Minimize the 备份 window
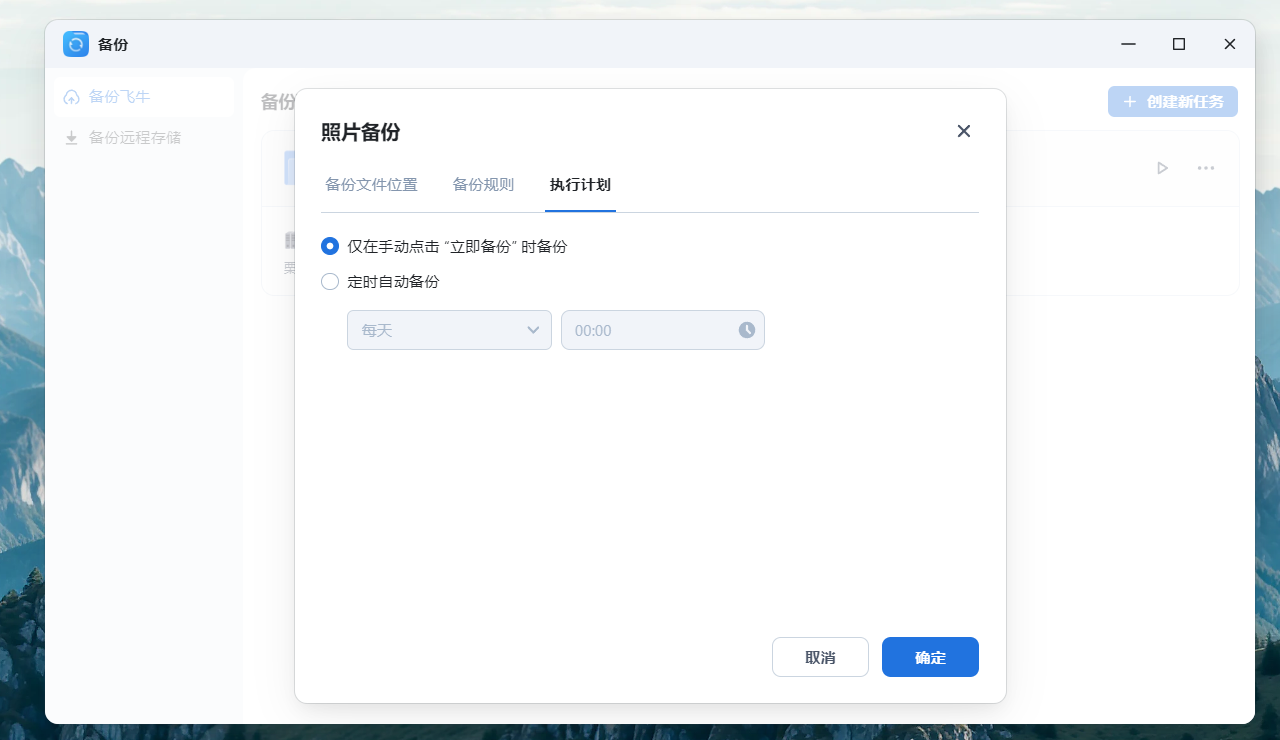Screen dimensions: 1280x740 coord(1128,44)
